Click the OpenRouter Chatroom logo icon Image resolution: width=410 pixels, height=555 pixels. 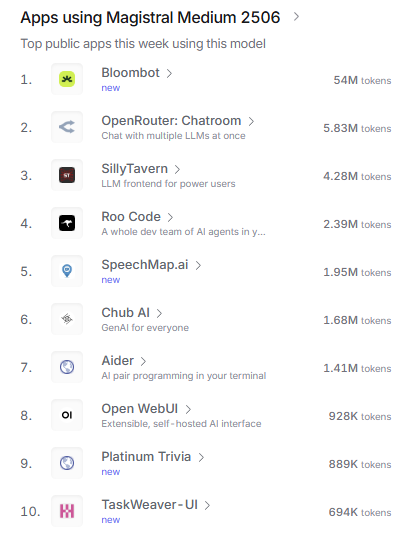pos(67,127)
